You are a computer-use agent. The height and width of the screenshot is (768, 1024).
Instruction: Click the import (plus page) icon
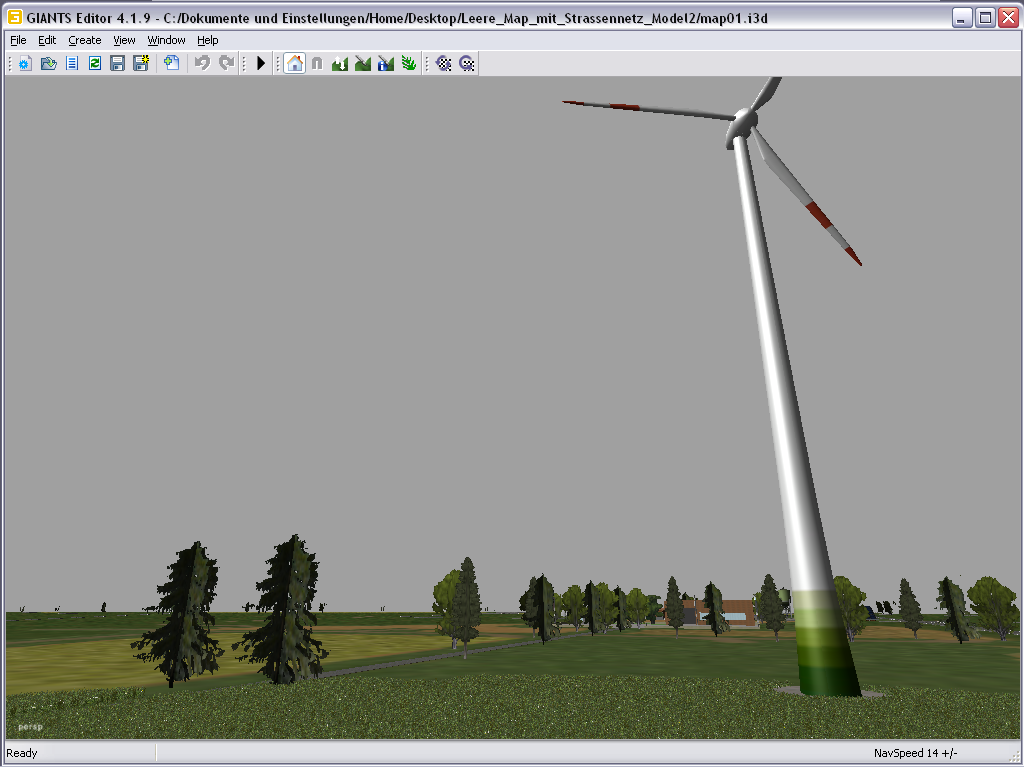click(172, 63)
